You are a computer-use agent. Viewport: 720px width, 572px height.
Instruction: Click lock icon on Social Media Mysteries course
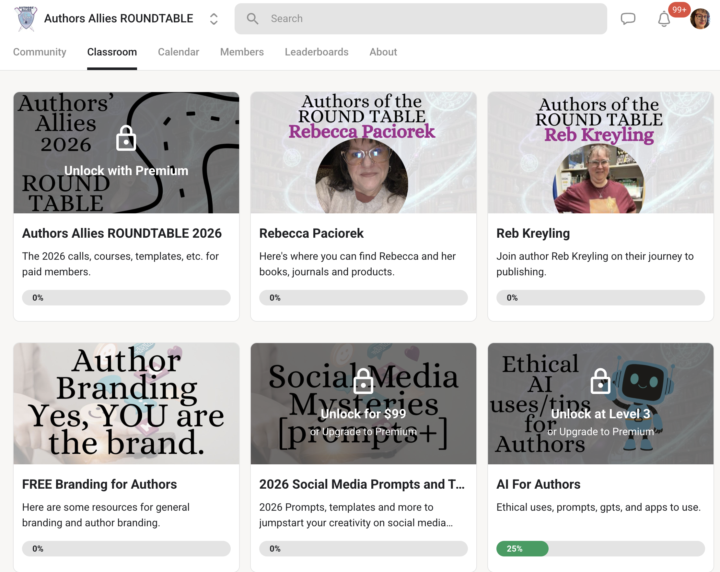(x=363, y=381)
